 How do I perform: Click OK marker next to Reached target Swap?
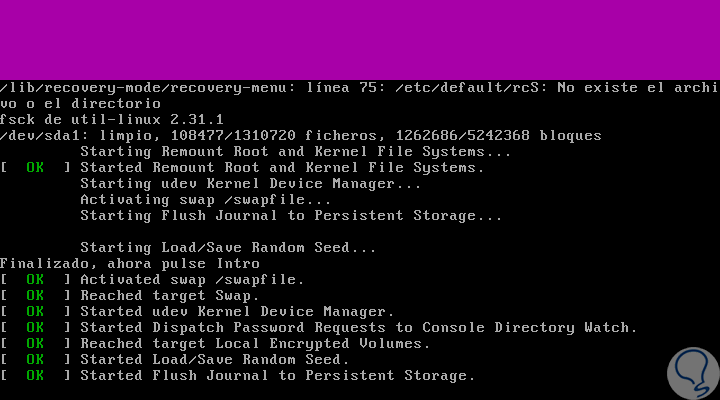35,296
